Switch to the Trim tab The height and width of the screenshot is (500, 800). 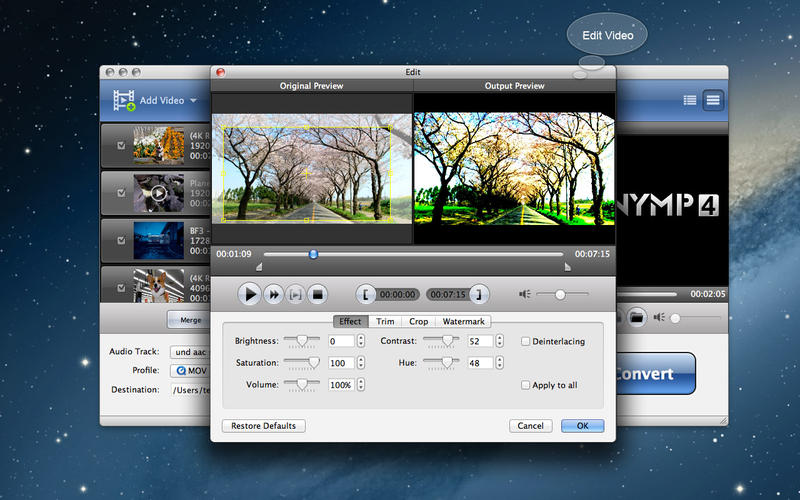[x=385, y=321]
